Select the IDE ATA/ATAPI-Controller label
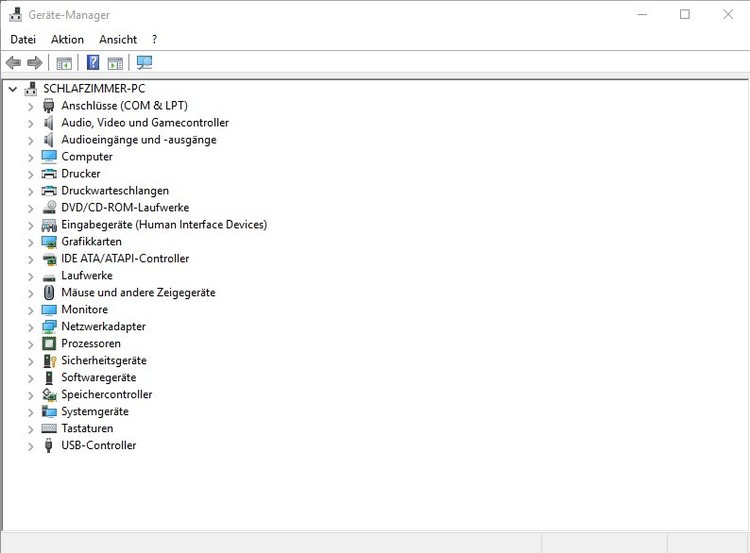The height and width of the screenshot is (553, 750). click(125, 258)
